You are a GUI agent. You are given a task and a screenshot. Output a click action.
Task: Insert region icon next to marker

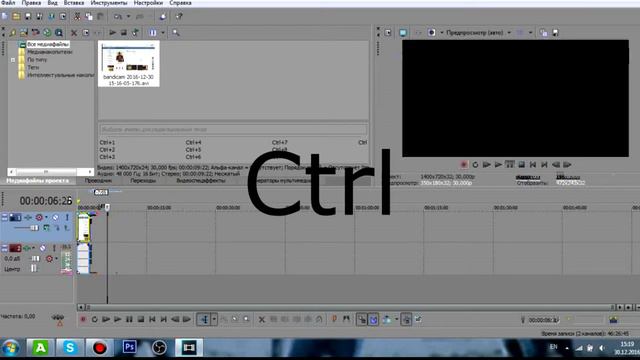[346, 319]
